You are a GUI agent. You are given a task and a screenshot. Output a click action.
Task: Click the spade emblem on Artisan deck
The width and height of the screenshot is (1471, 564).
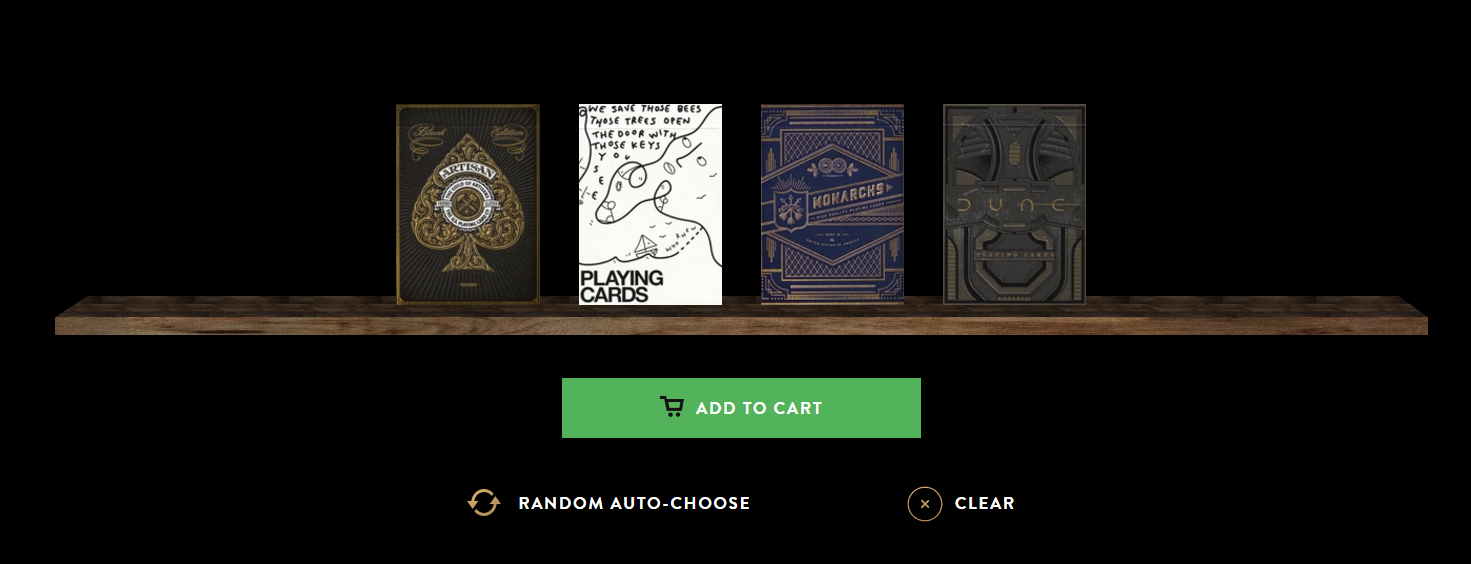[x=468, y=208]
